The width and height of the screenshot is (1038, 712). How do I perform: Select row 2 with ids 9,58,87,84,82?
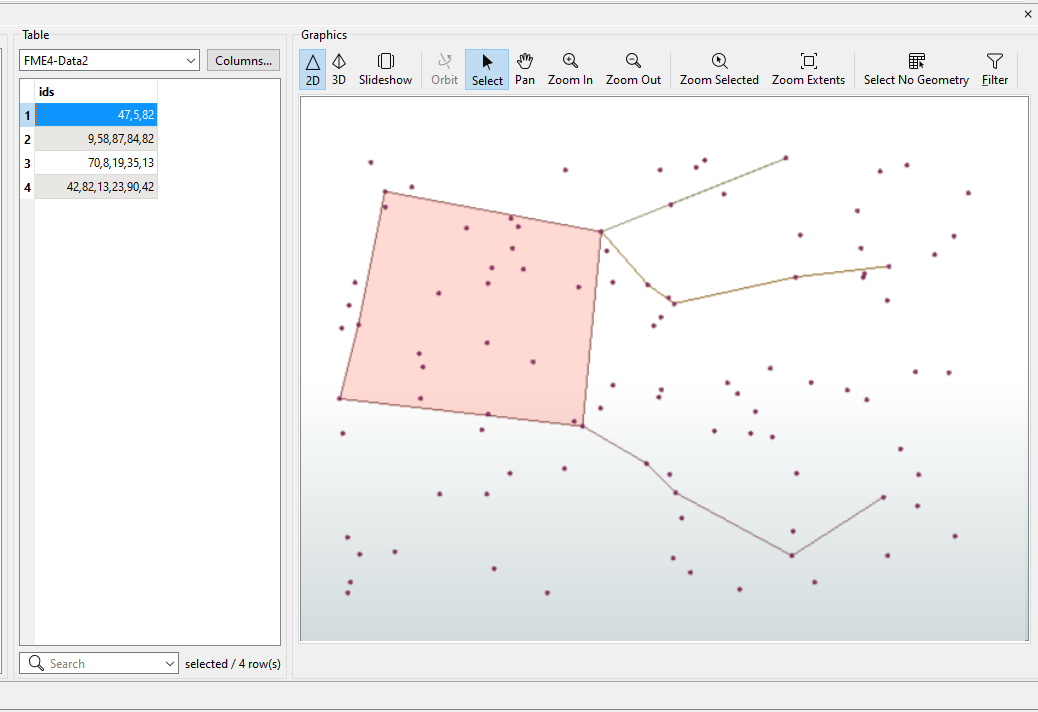click(x=96, y=139)
